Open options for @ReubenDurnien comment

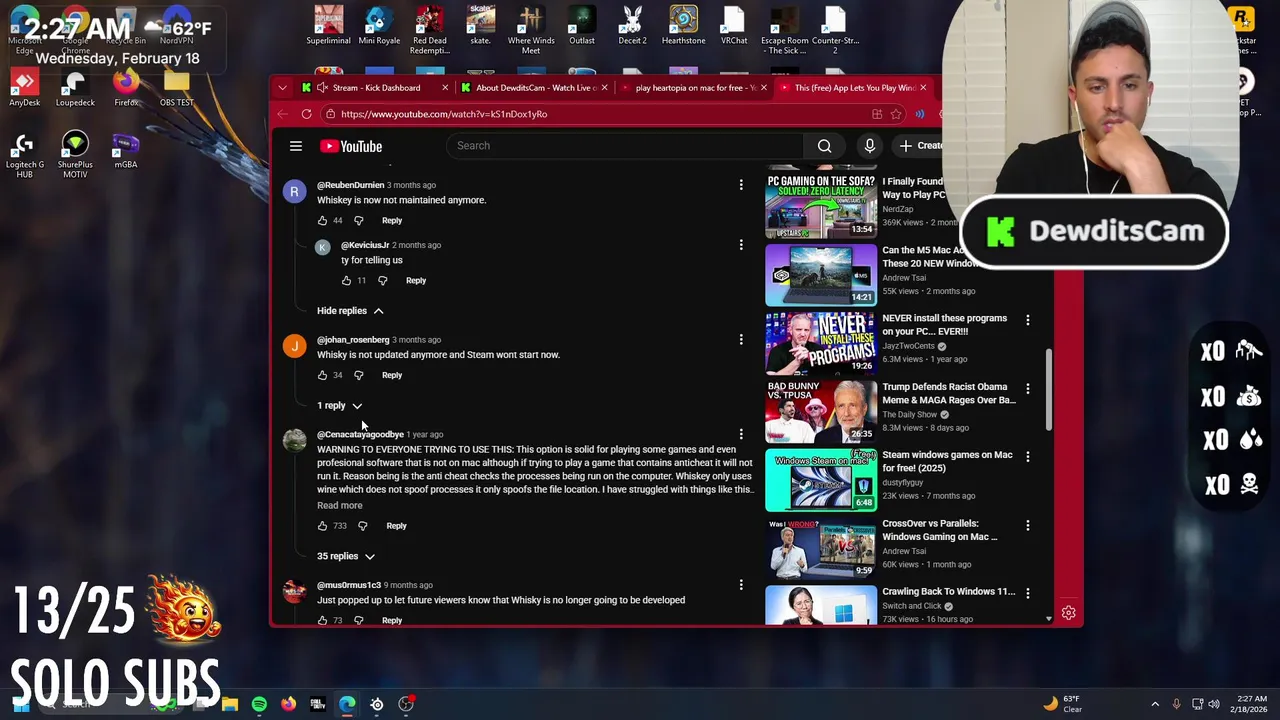pos(741,185)
